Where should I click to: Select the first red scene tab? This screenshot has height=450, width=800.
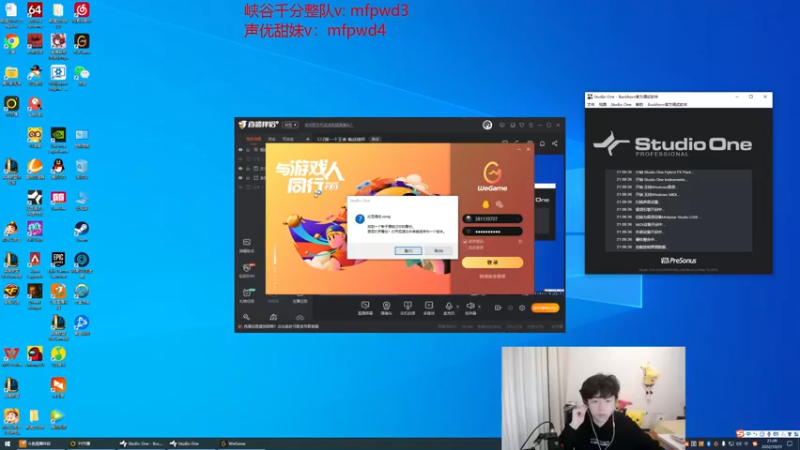click(254, 139)
